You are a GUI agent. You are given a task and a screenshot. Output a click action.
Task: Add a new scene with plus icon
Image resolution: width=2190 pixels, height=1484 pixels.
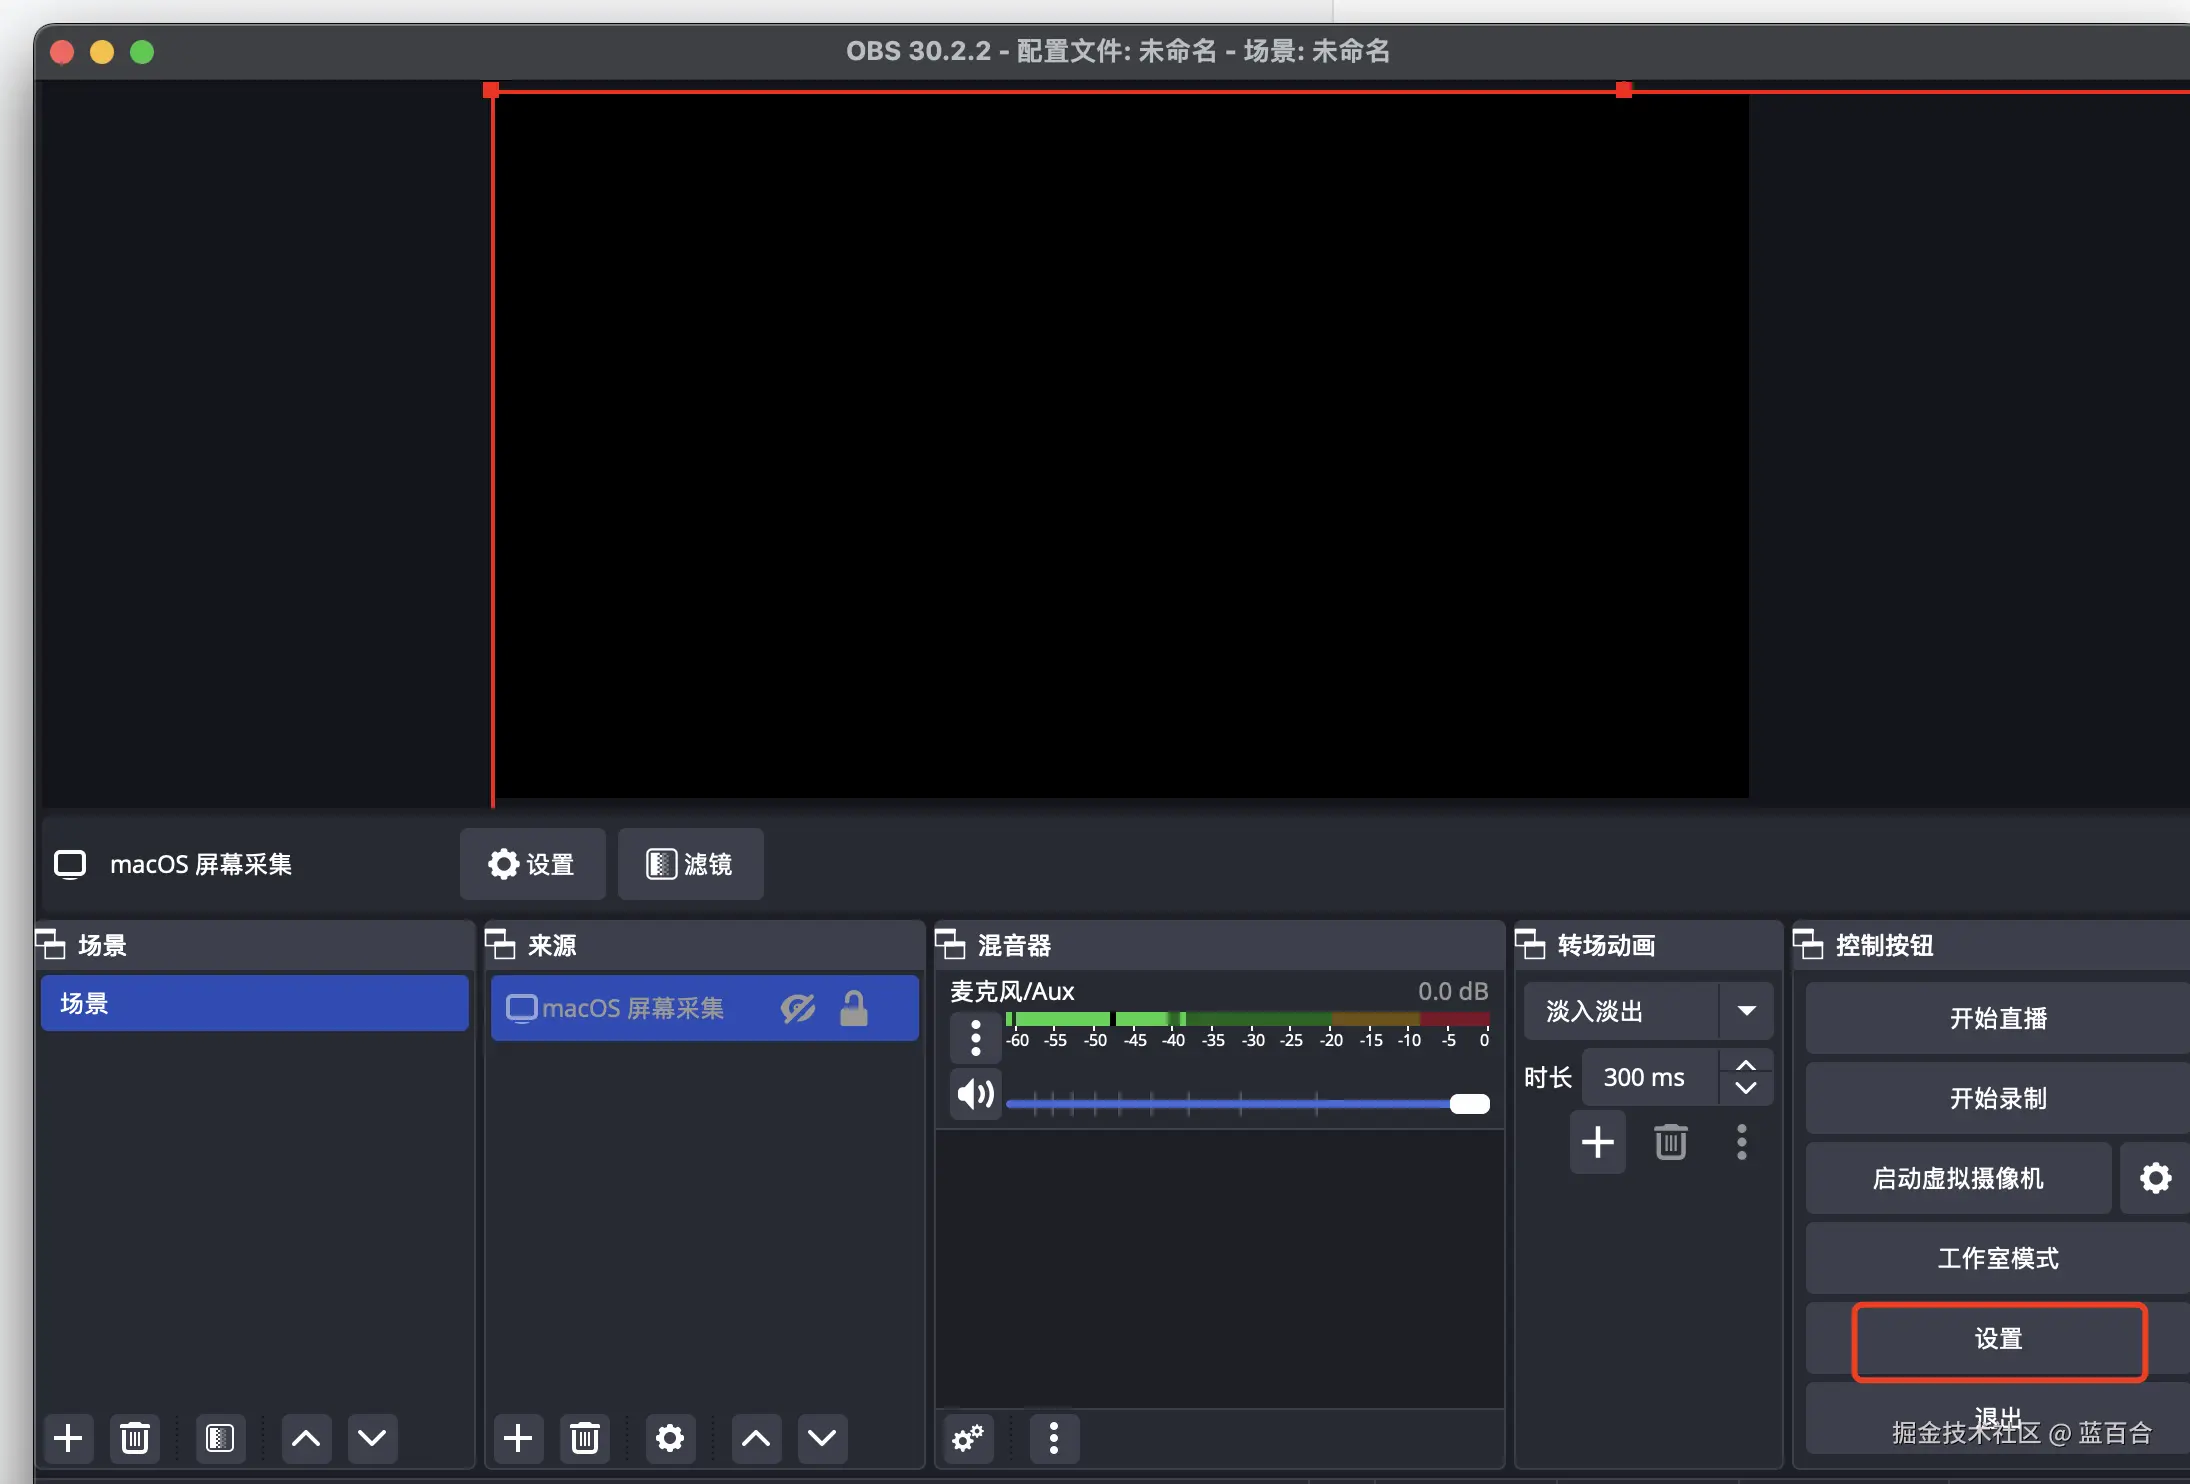(68, 1438)
